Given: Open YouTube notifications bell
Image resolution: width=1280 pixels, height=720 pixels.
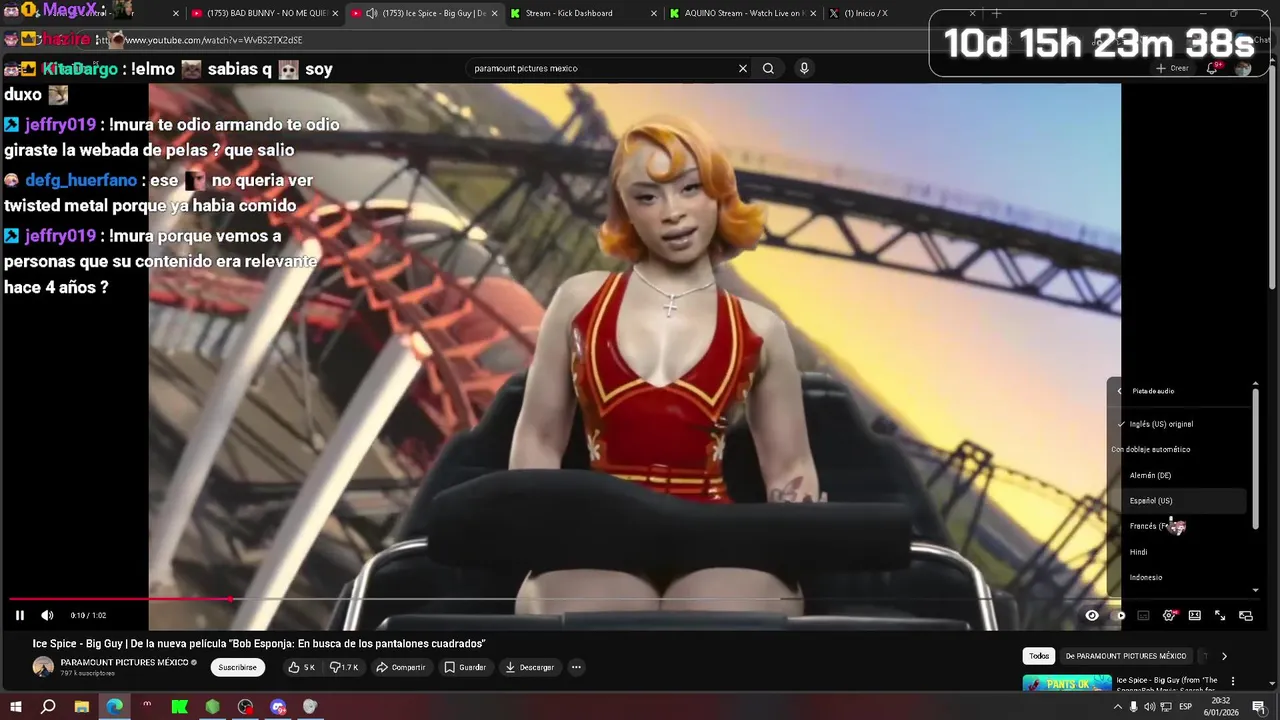Looking at the screenshot, I should click(x=1212, y=68).
